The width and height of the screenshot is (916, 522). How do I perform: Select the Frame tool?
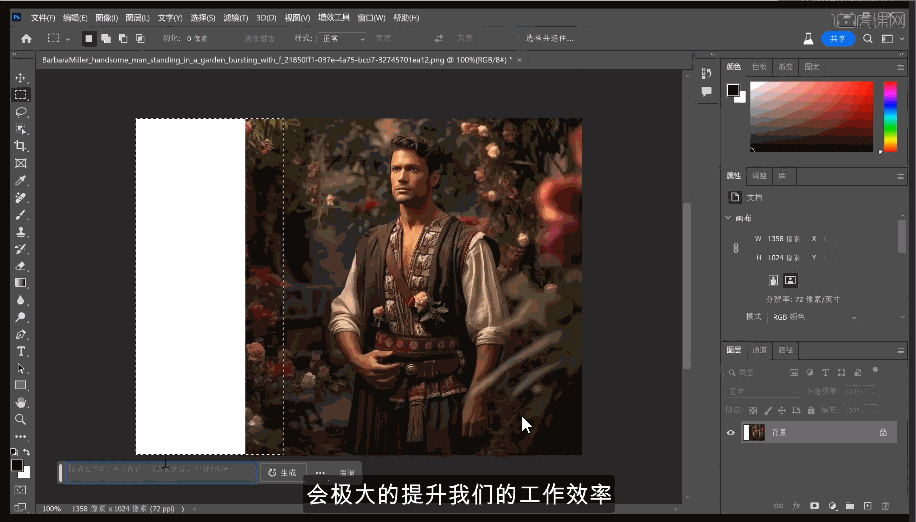point(20,163)
